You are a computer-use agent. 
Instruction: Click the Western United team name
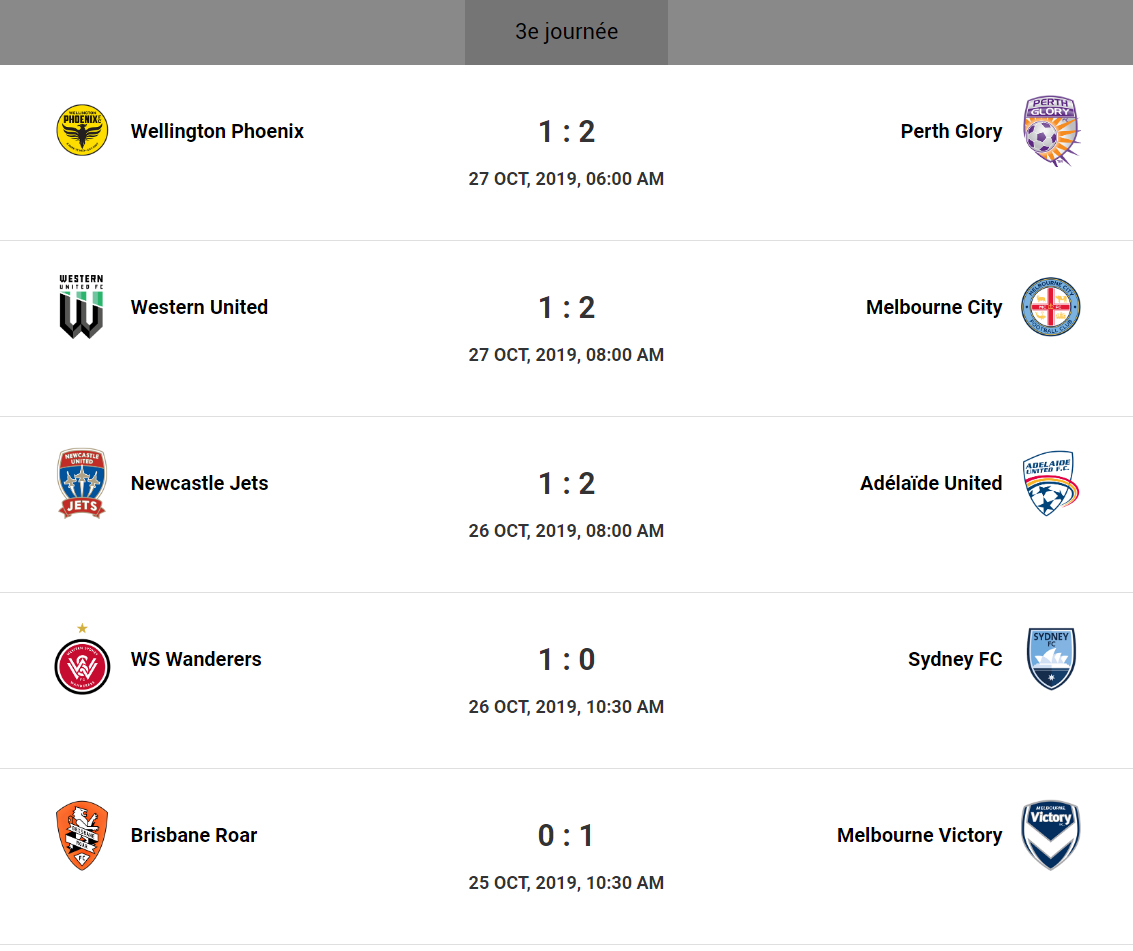(199, 307)
